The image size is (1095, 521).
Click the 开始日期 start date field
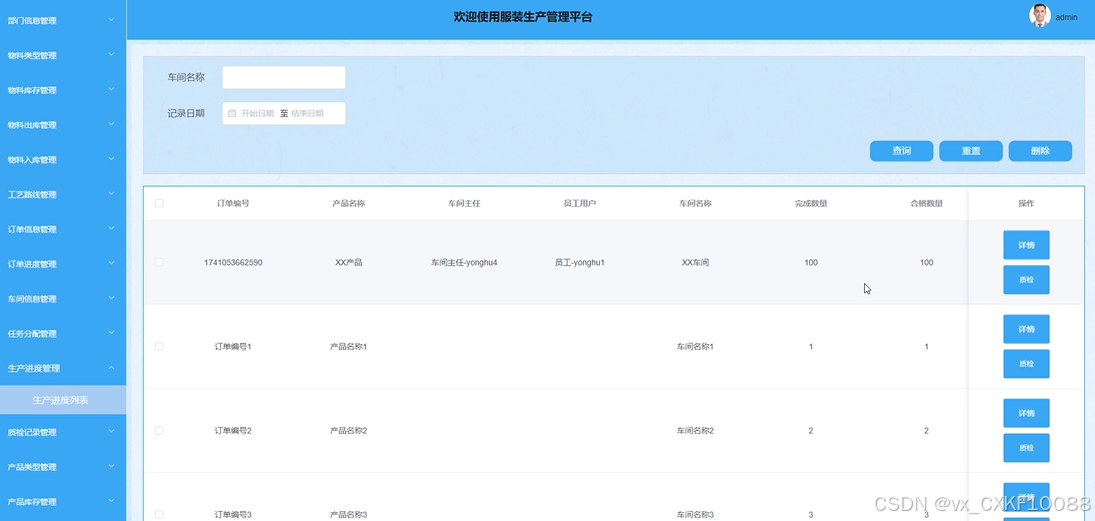pos(257,113)
